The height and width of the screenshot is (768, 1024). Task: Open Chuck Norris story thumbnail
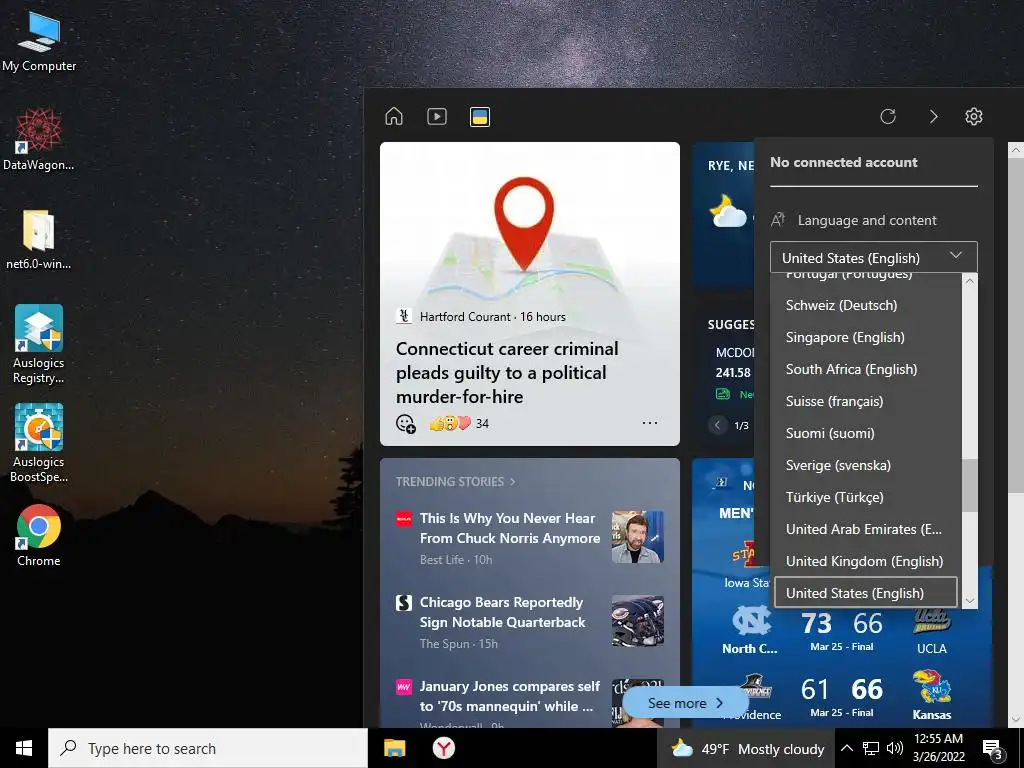(x=638, y=537)
